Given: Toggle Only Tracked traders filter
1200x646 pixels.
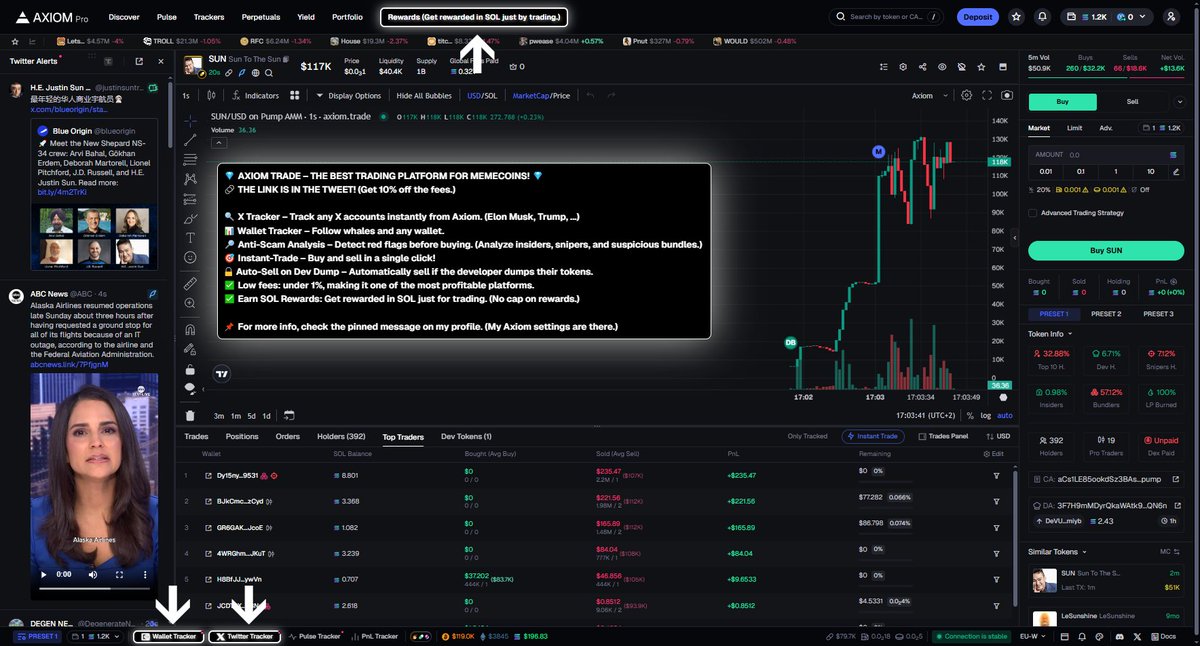Looking at the screenshot, I should pyautogui.click(x=807, y=436).
